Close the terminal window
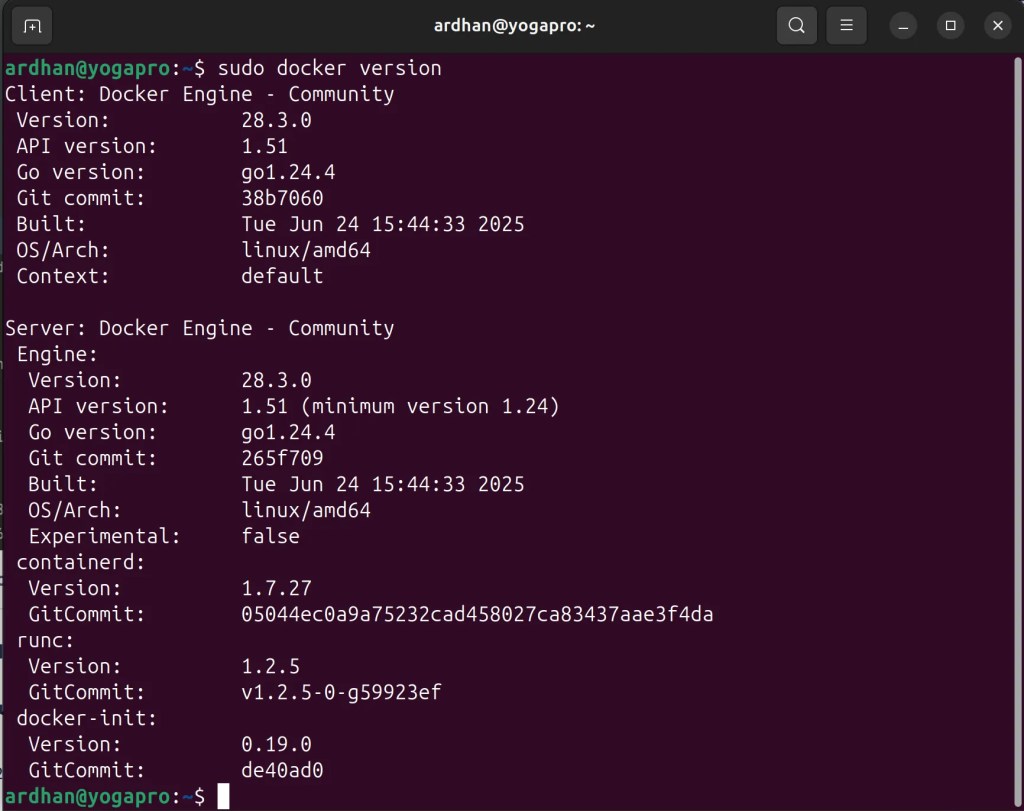The height and width of the screenshot is (811, 1024). point(997,26)
